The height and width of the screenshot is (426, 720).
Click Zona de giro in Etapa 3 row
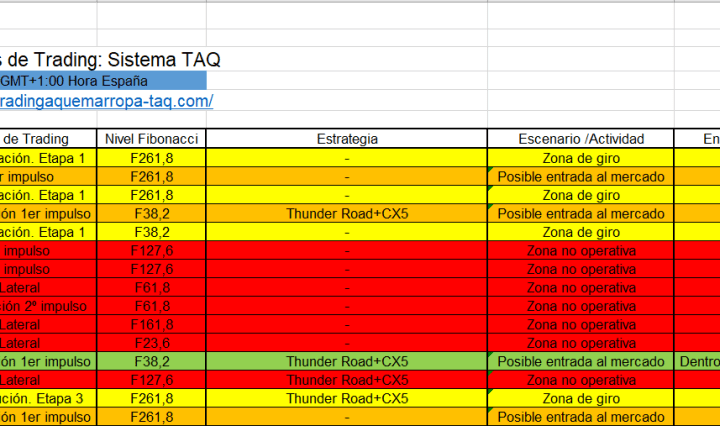click(x=581, y=398)
